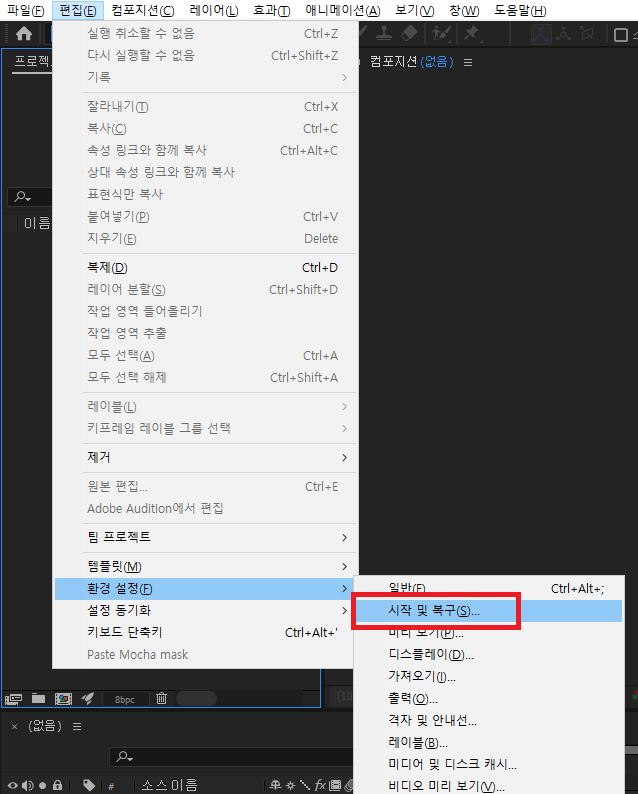Choose 시작 및 복구(S)... from preferences submenu
The width and height of the screenshot is (638, 794).
(x=489, y=611)
